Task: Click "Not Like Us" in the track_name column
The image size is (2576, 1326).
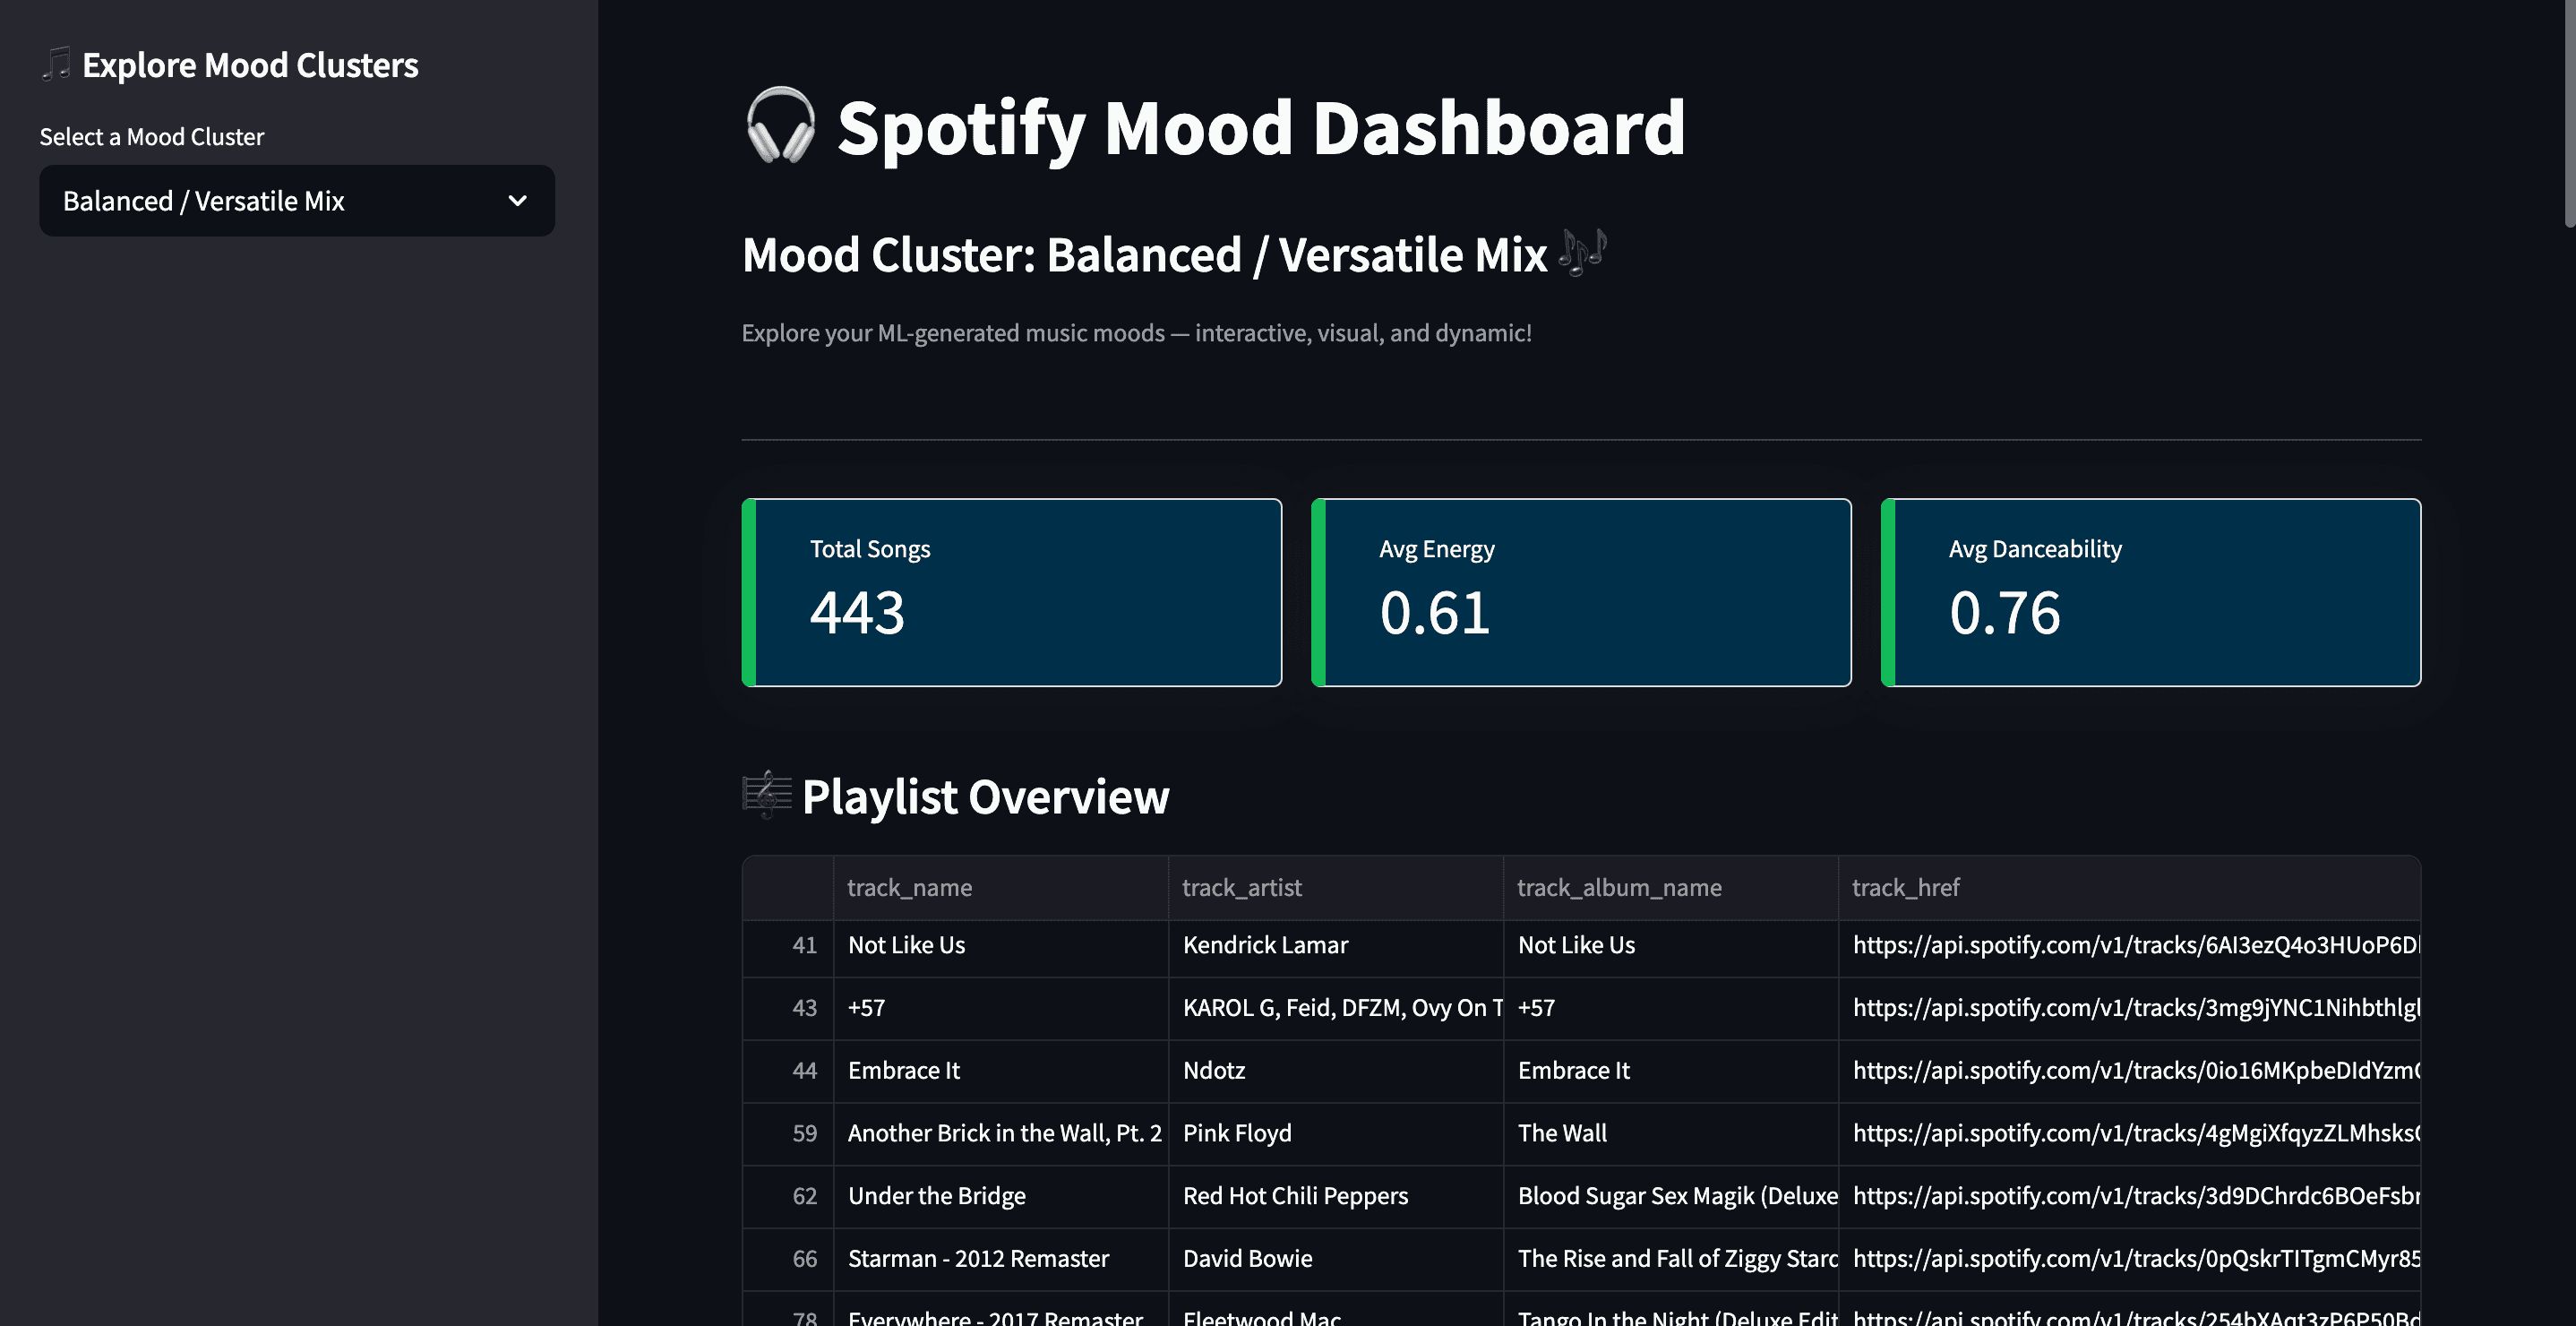Action: click(x=1001, y=946)
